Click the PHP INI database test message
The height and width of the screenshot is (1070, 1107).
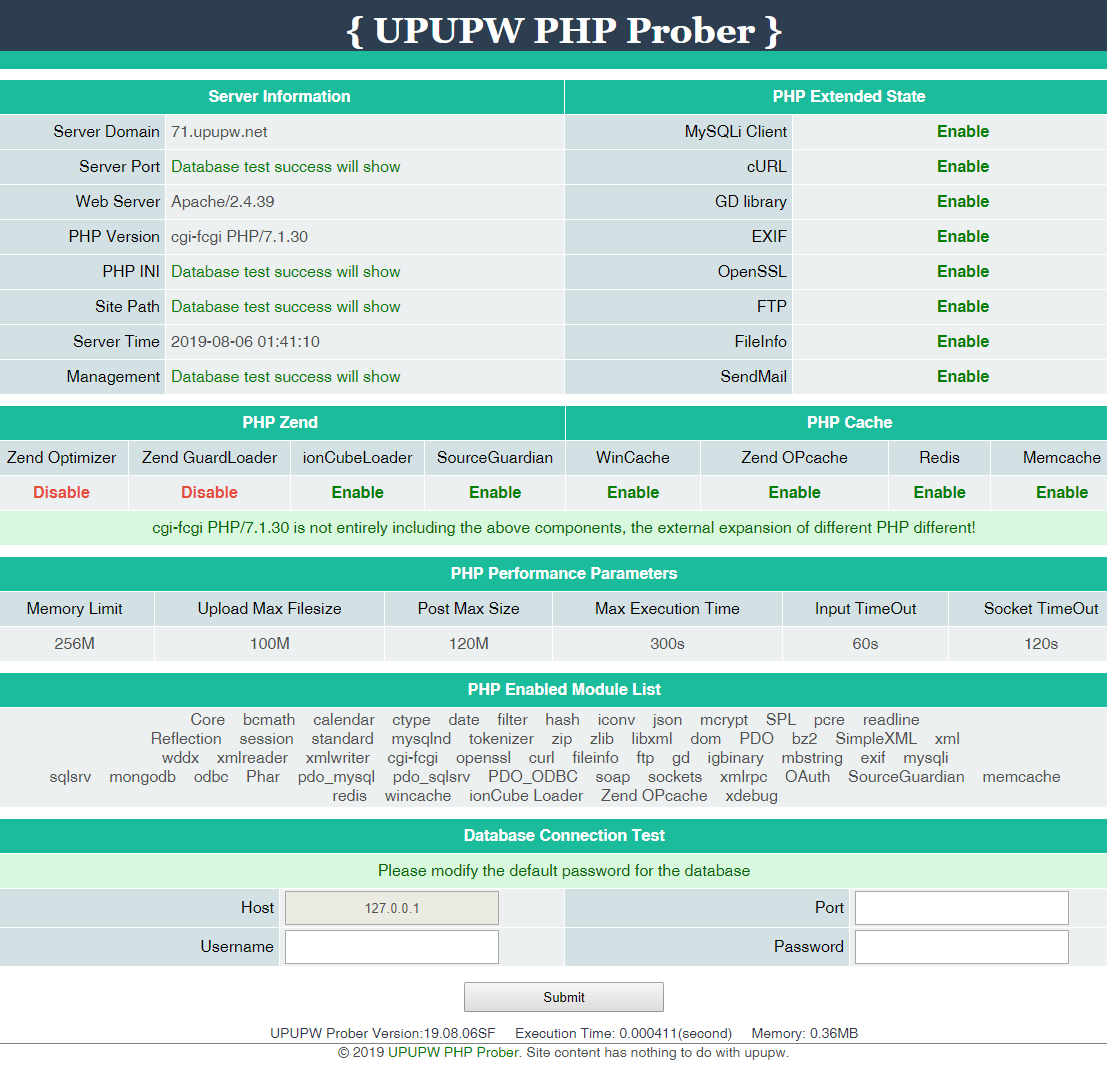[x=285, y=272]
